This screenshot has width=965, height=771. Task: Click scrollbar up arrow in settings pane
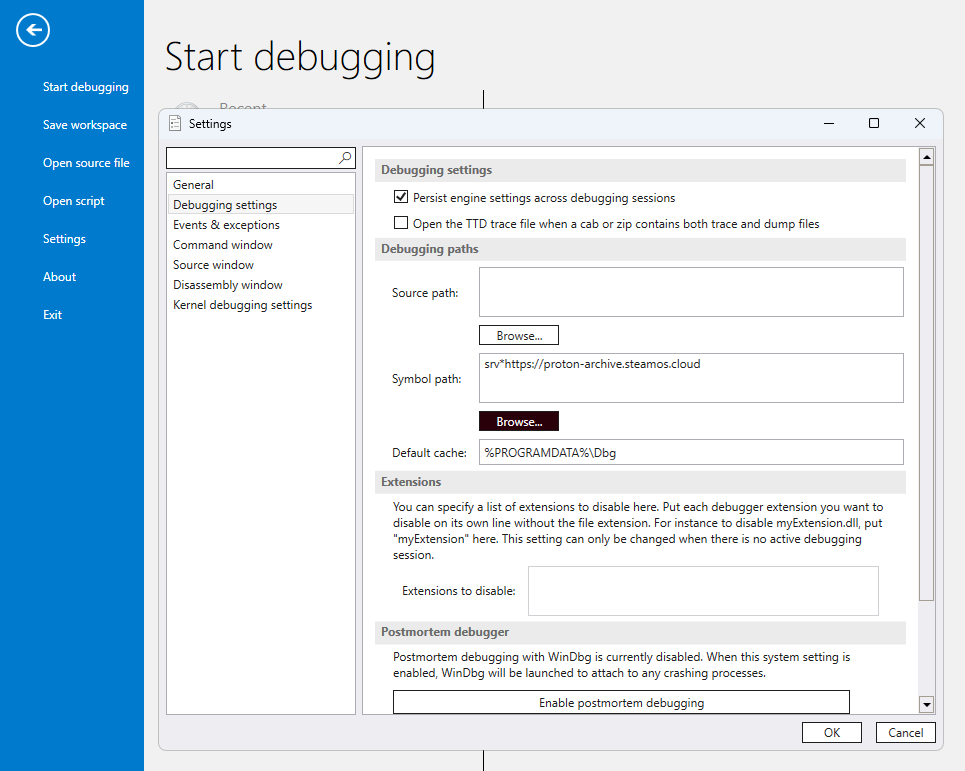[926, 157]
